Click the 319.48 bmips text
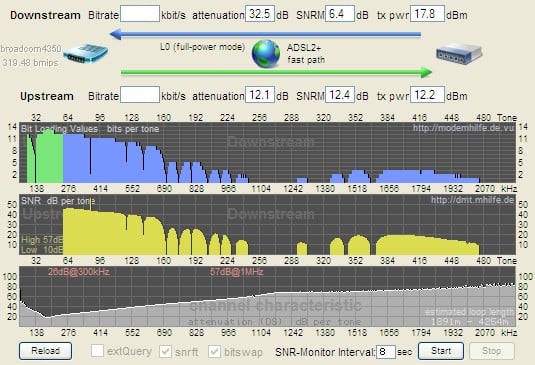 [x=31, y=63]
